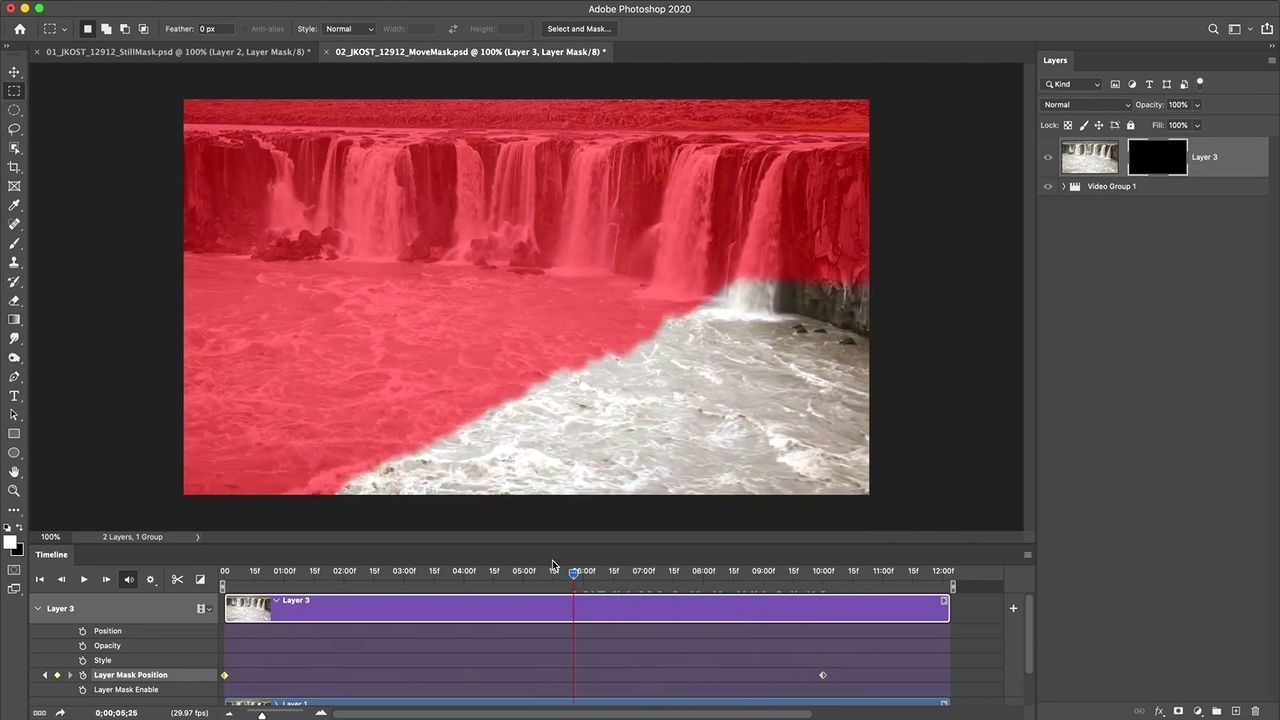Click the Select and Mask button

click(x=579, y=29)
